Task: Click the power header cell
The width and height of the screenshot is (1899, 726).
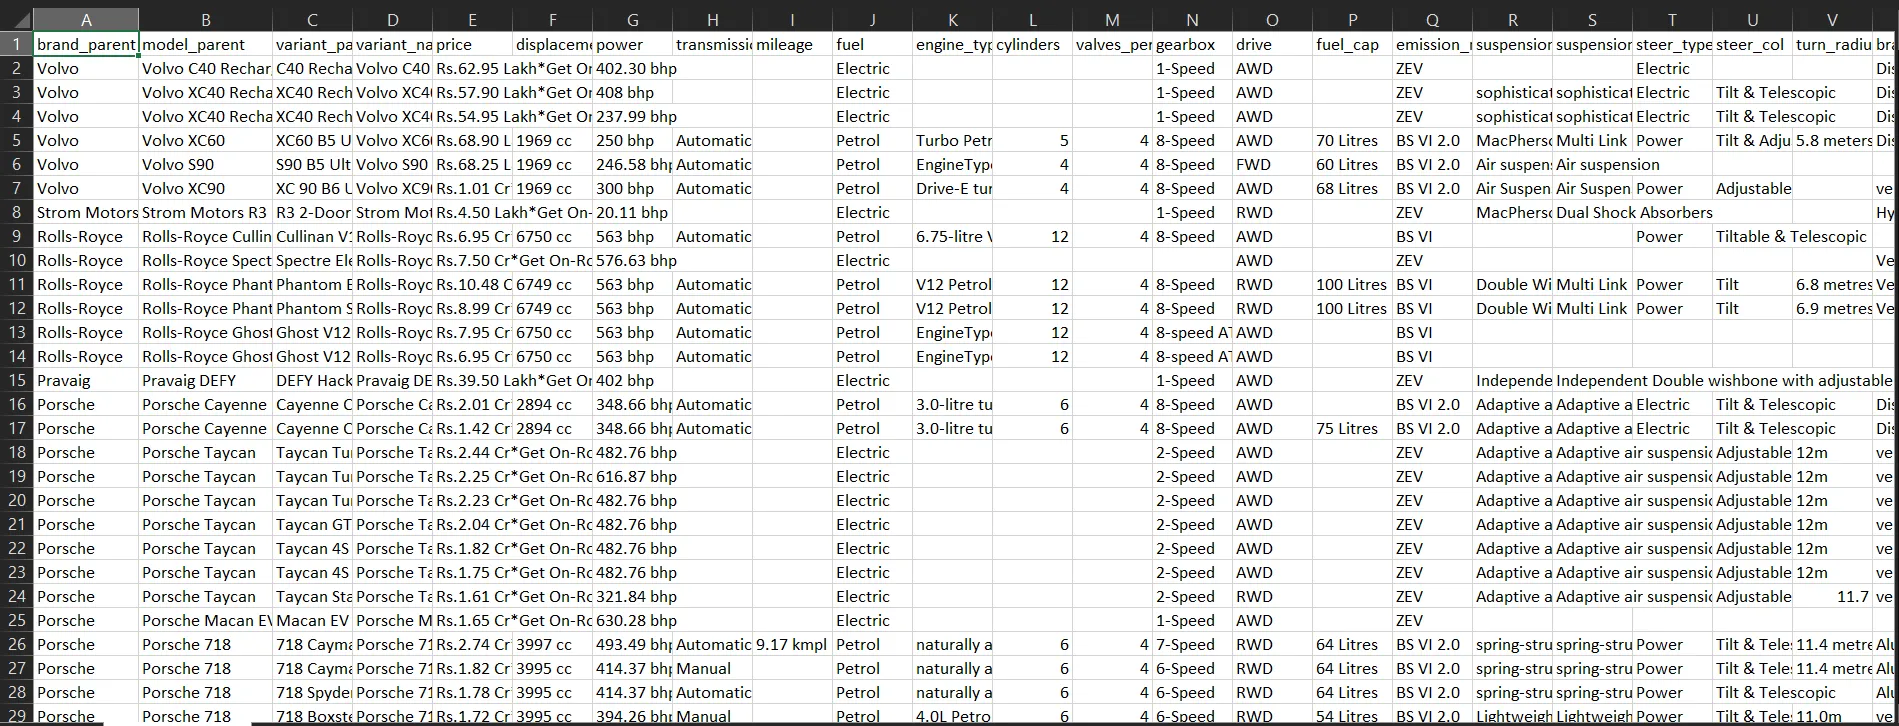Action: pyautogui.click(x=632, y=44)
